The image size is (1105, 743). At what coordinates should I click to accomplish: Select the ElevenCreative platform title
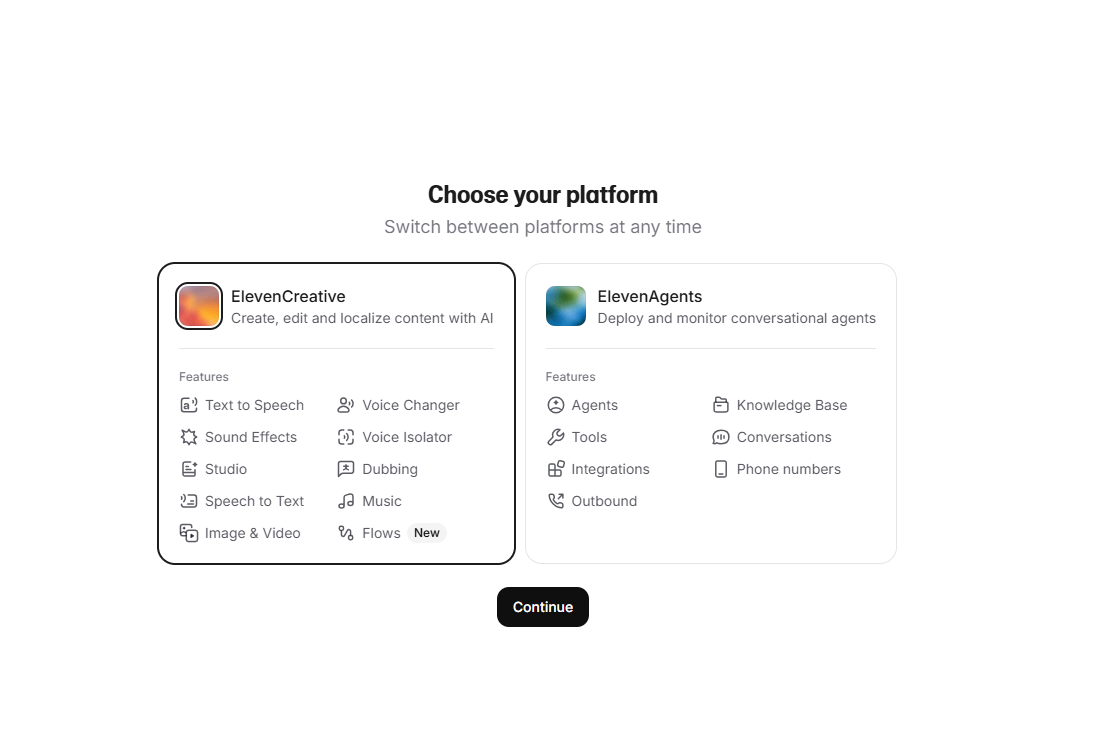point(288,296)
